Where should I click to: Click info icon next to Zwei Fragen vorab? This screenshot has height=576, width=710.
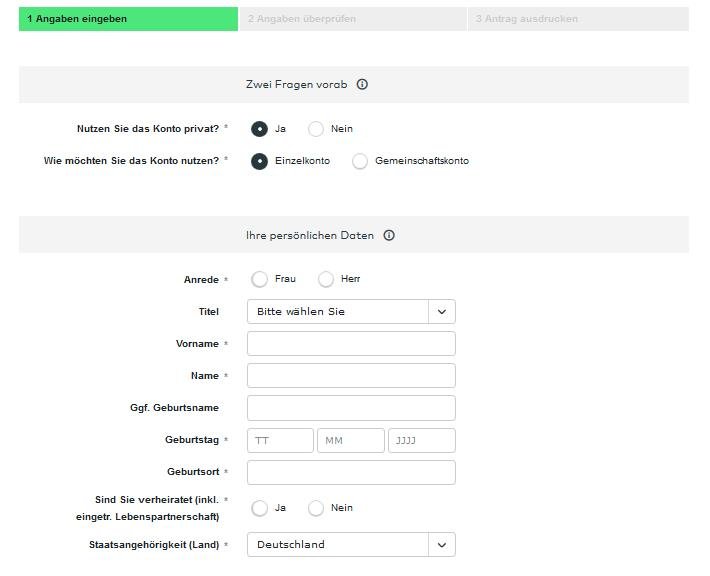click(x=362, y=85)
